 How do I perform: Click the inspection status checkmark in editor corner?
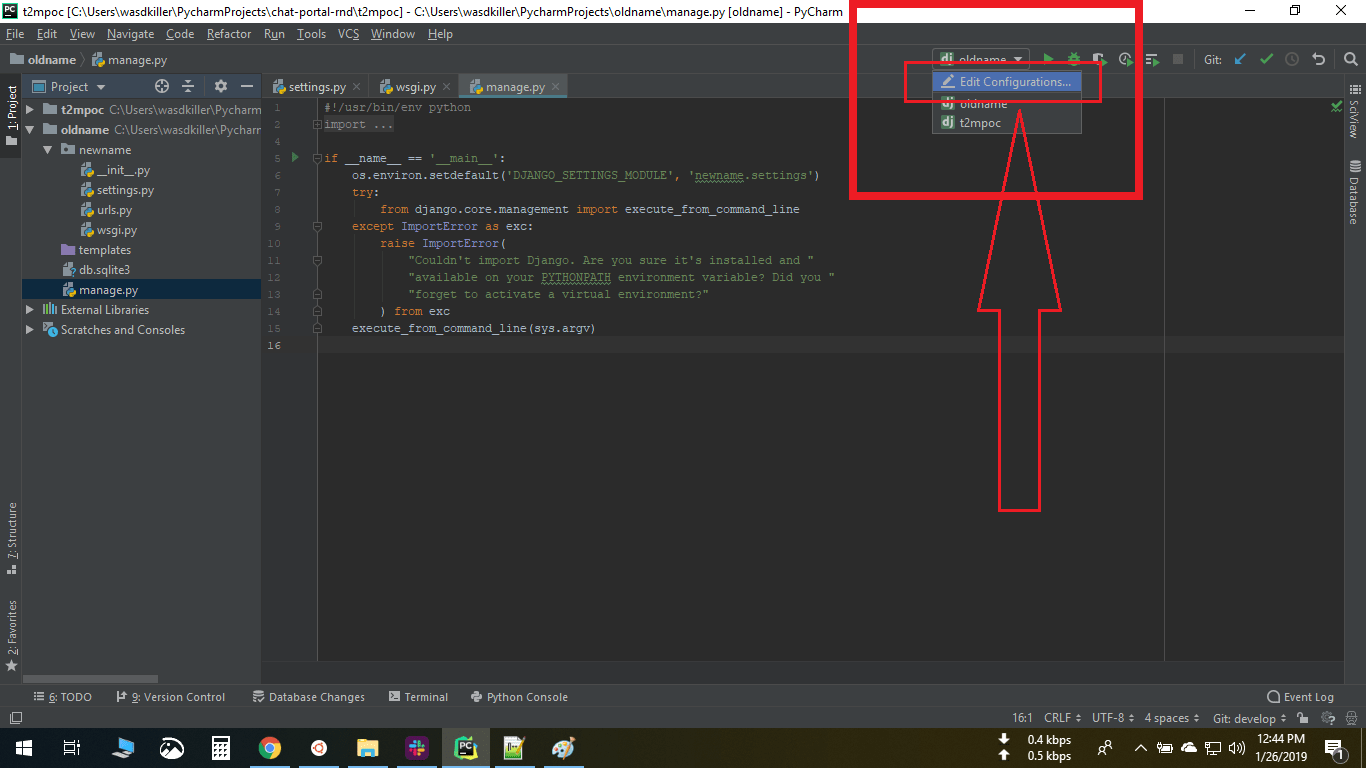coord(1337,105)
